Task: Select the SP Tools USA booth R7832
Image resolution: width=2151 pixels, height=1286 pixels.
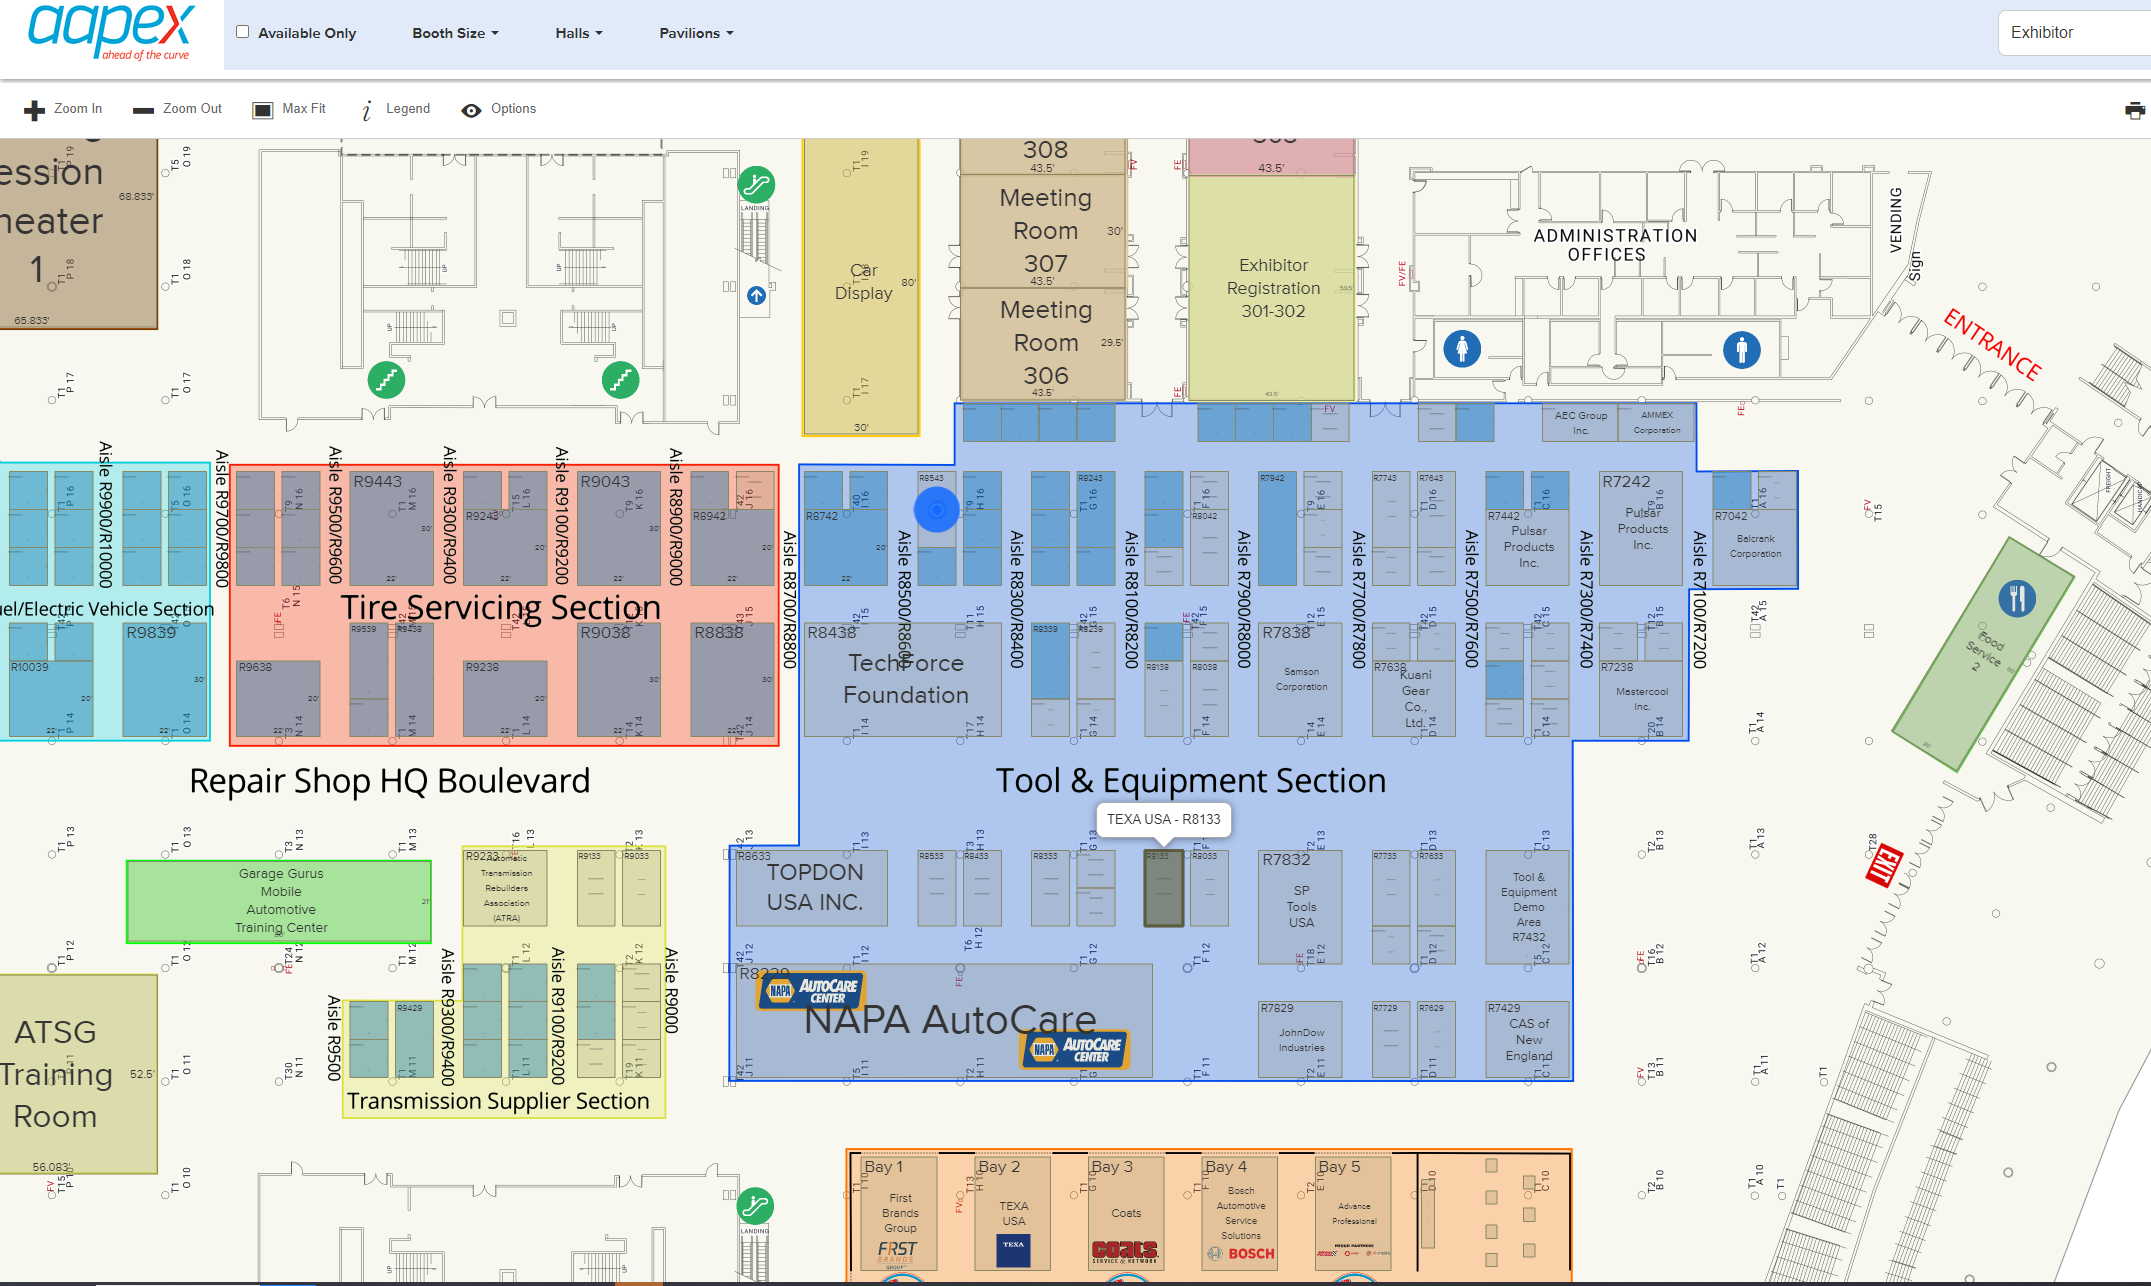Action: [1300, 906]
